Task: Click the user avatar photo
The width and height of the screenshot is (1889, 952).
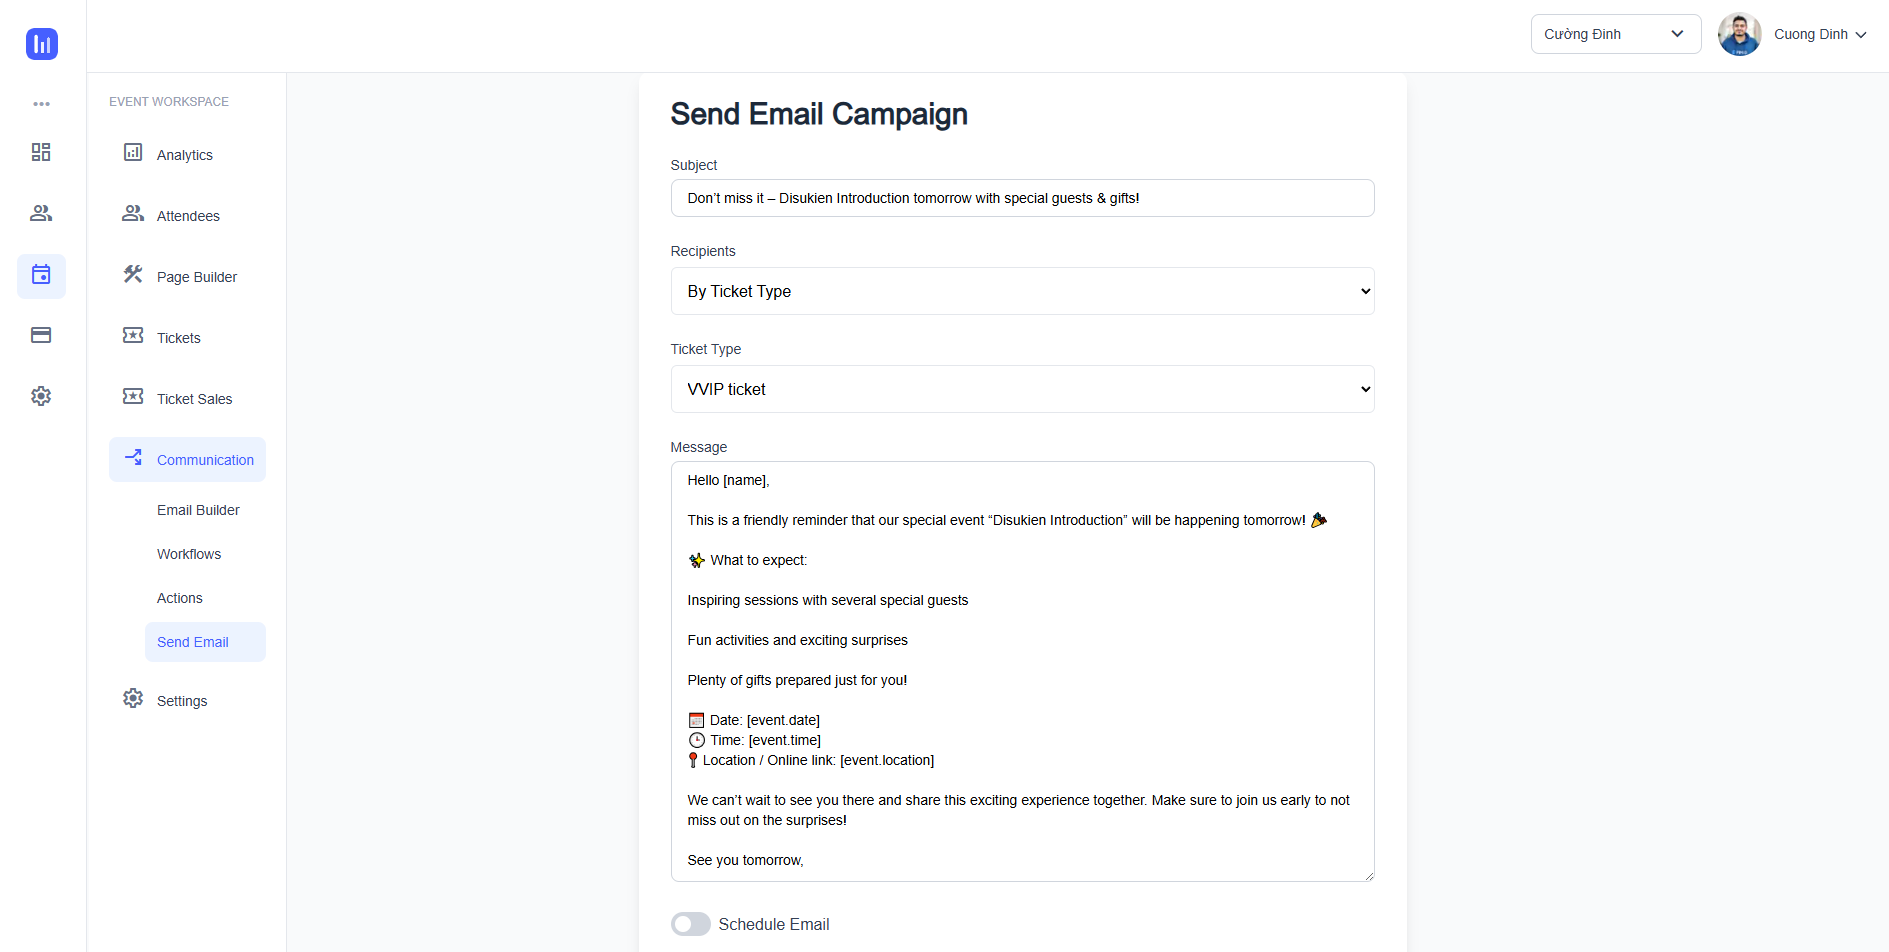Action: (x=1739, y=34)
